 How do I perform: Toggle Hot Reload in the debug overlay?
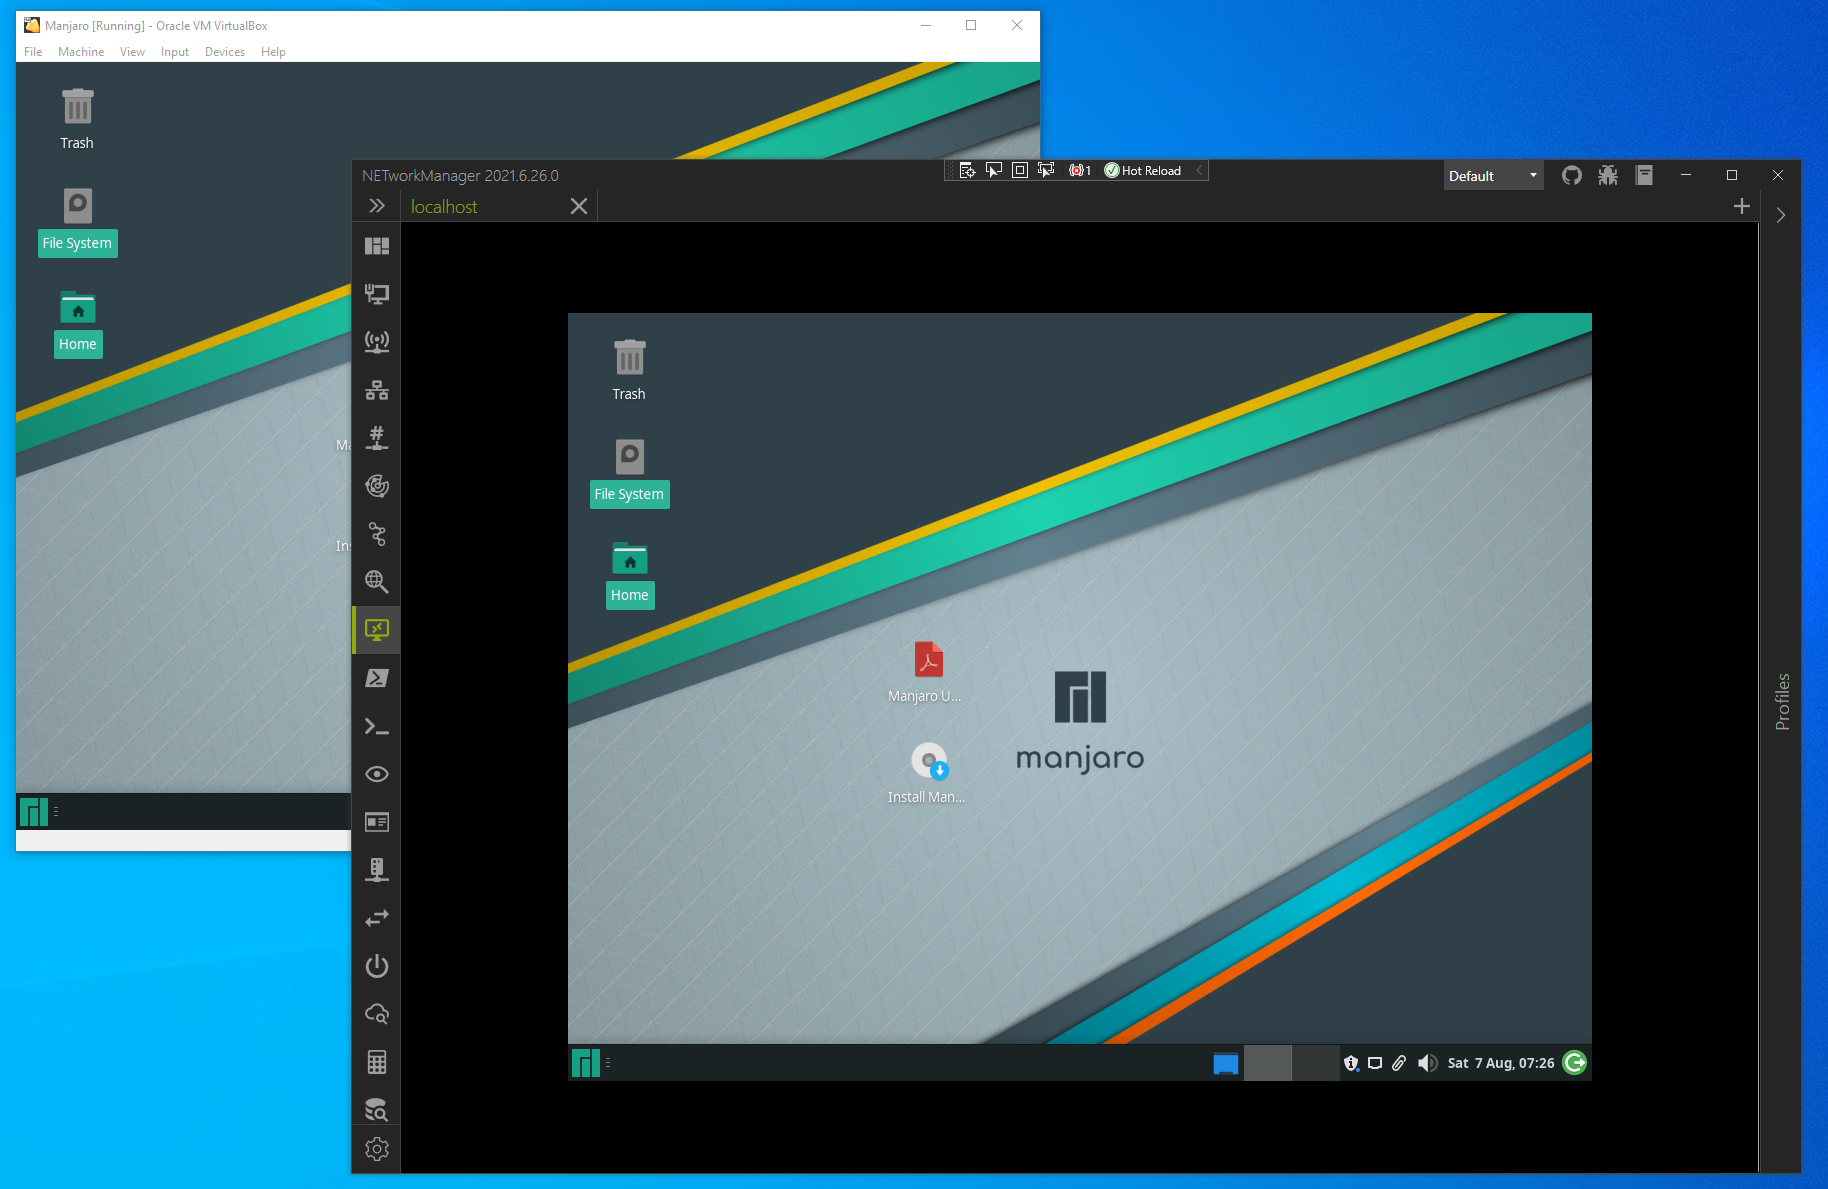[1143, 170]
